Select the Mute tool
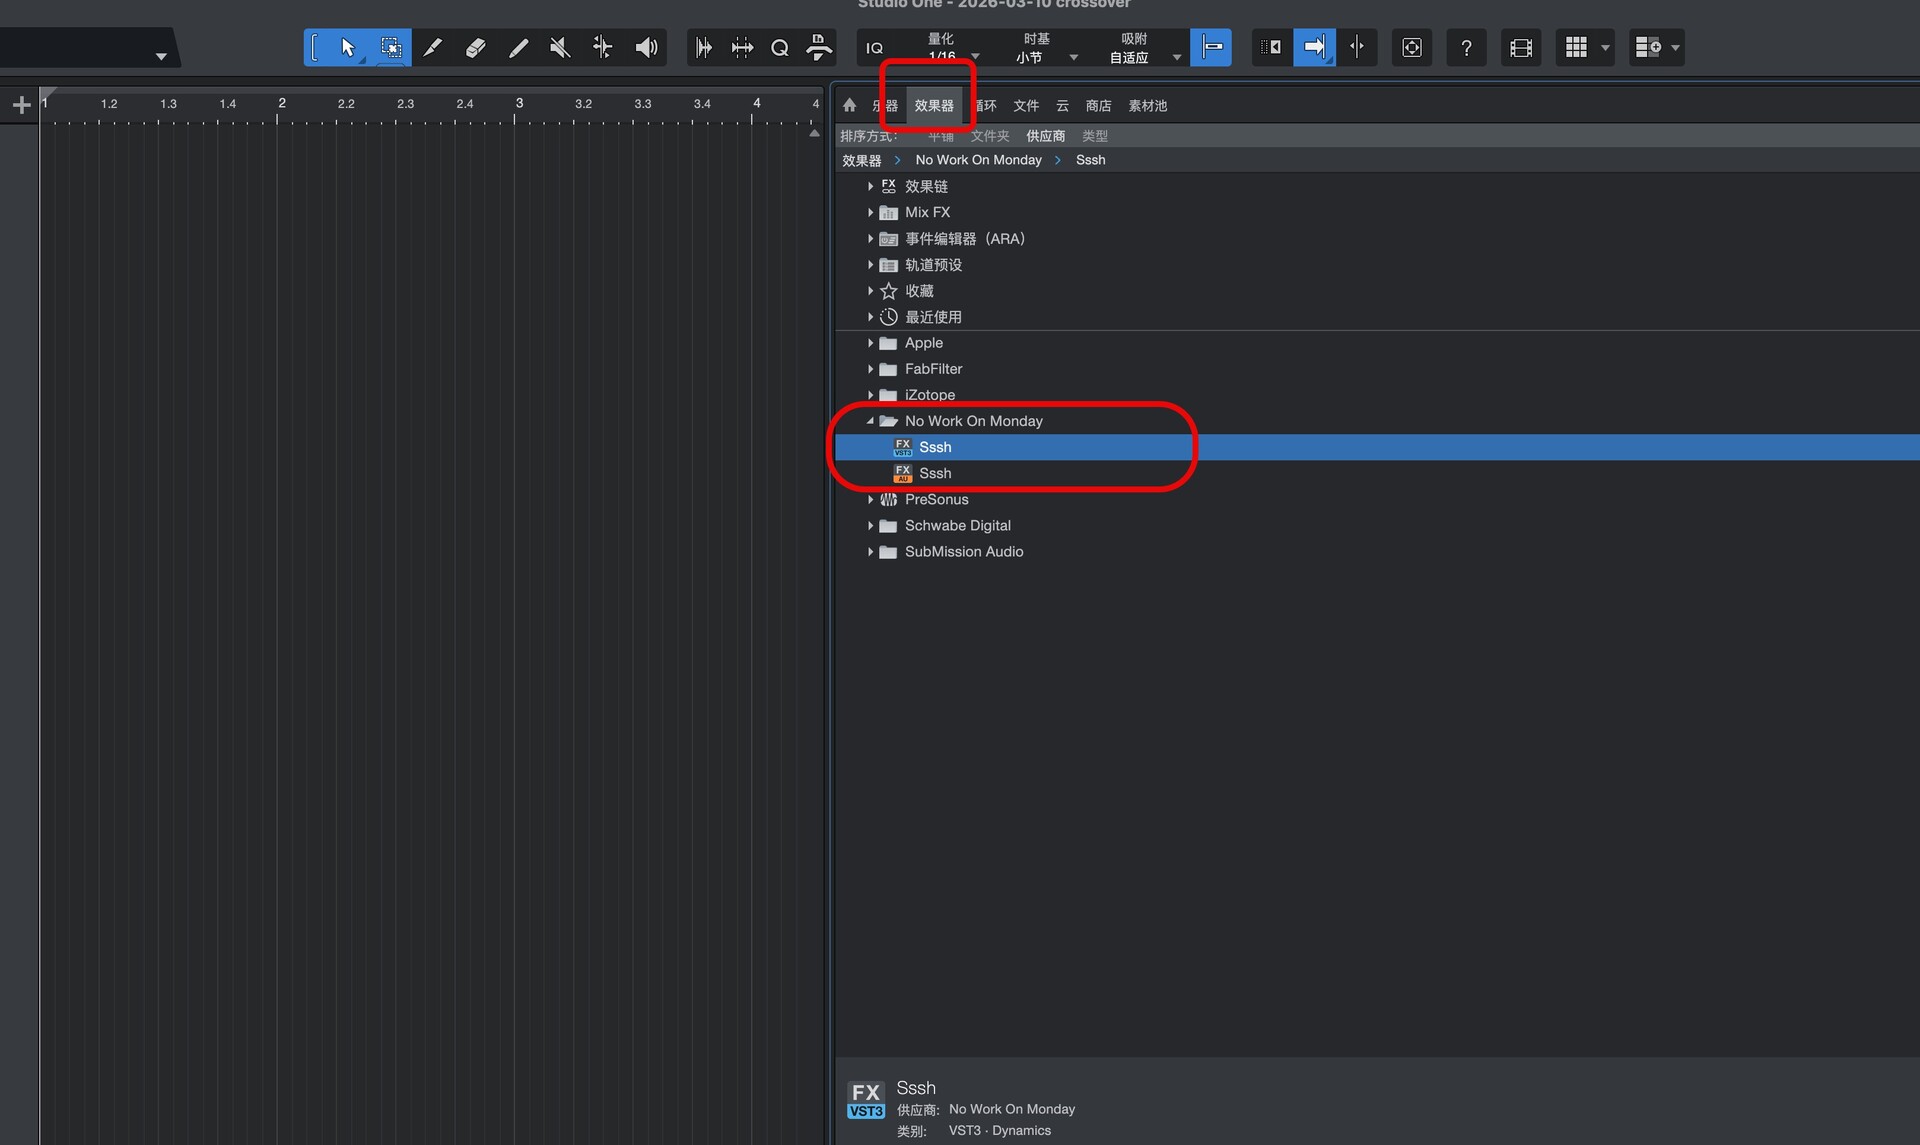Viewport: 1920px width, 1145px height. [560, 47]
